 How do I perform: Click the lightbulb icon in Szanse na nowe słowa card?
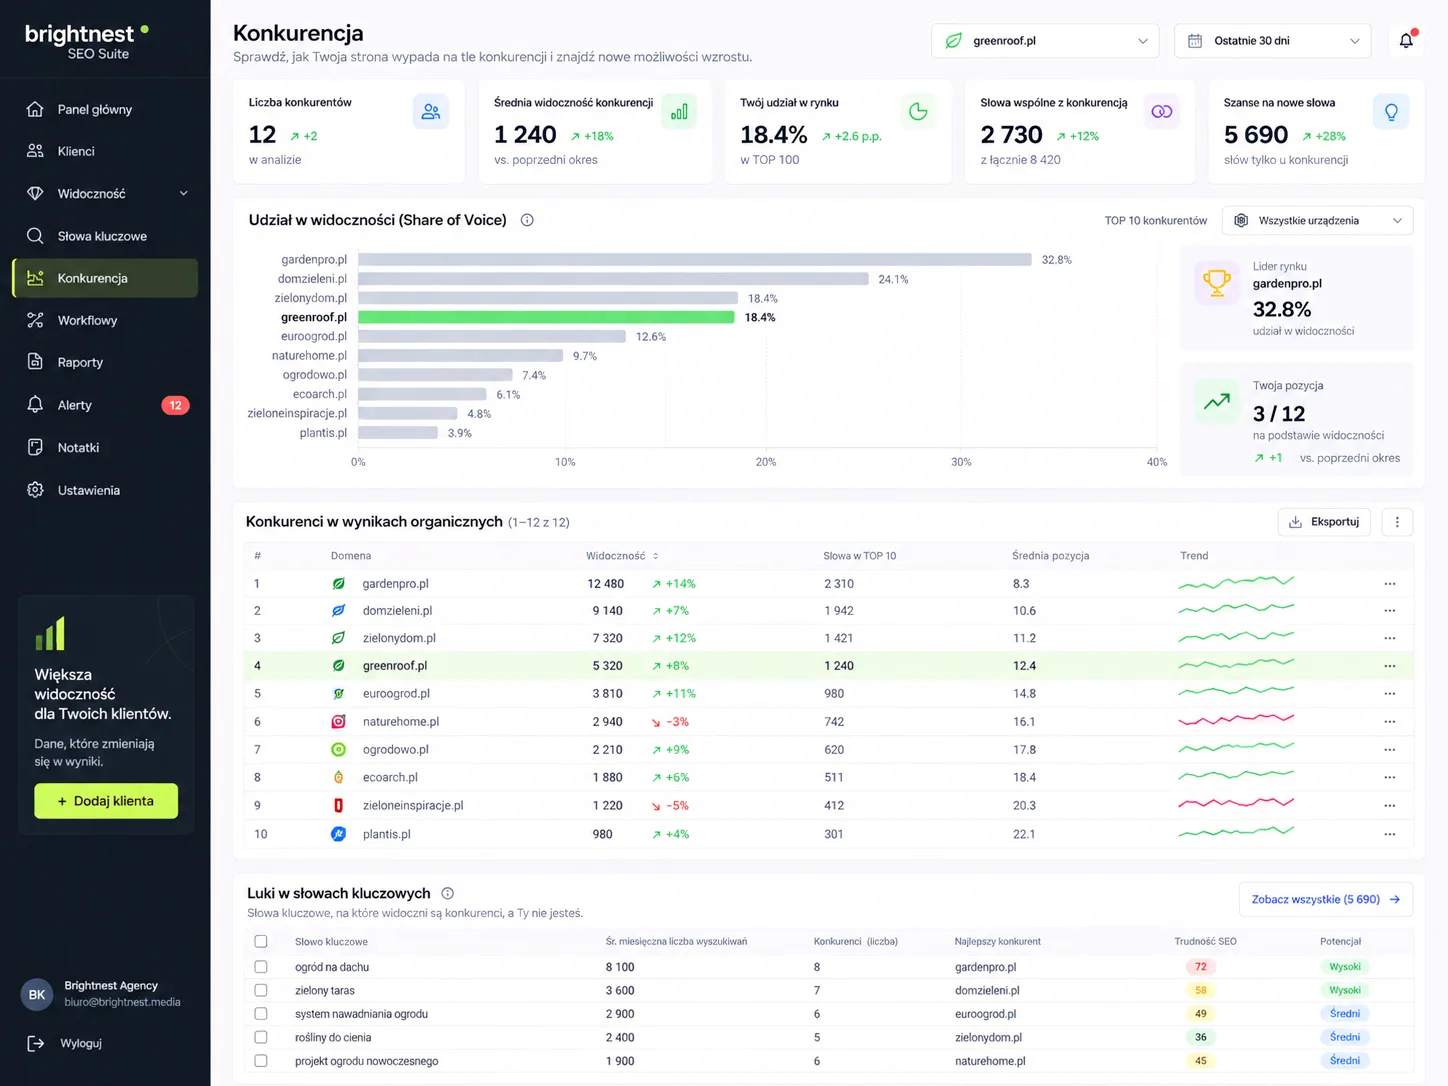(x=1391, y=112)
